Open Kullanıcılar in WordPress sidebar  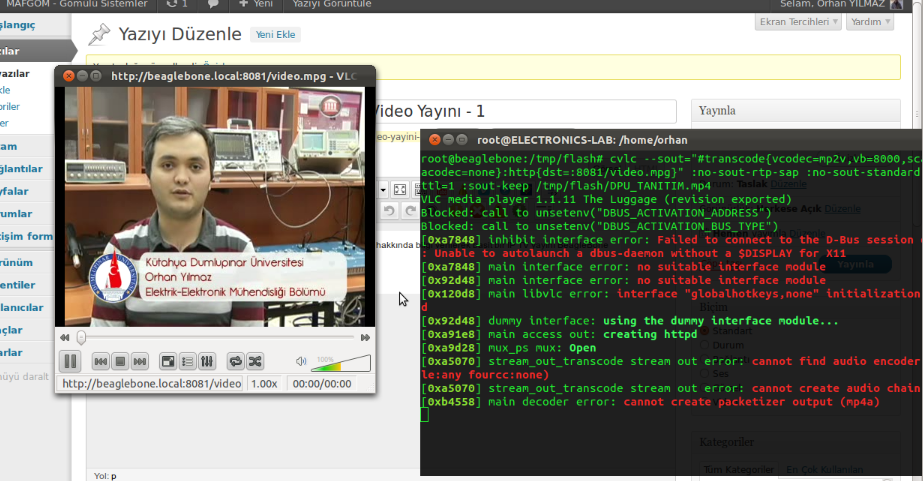click(22, 307)
